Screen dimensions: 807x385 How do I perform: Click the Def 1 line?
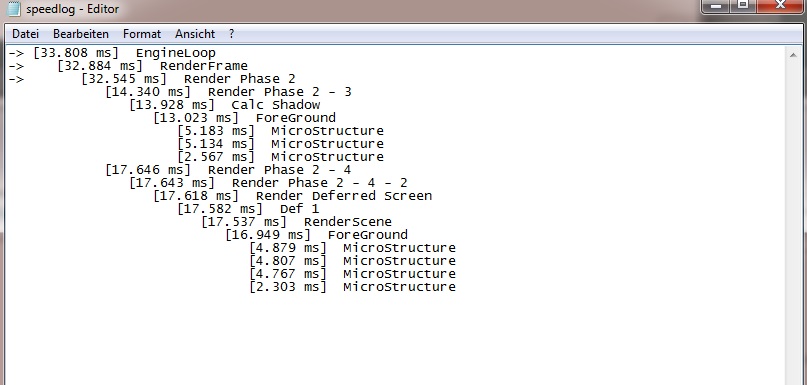pos(248,209)
